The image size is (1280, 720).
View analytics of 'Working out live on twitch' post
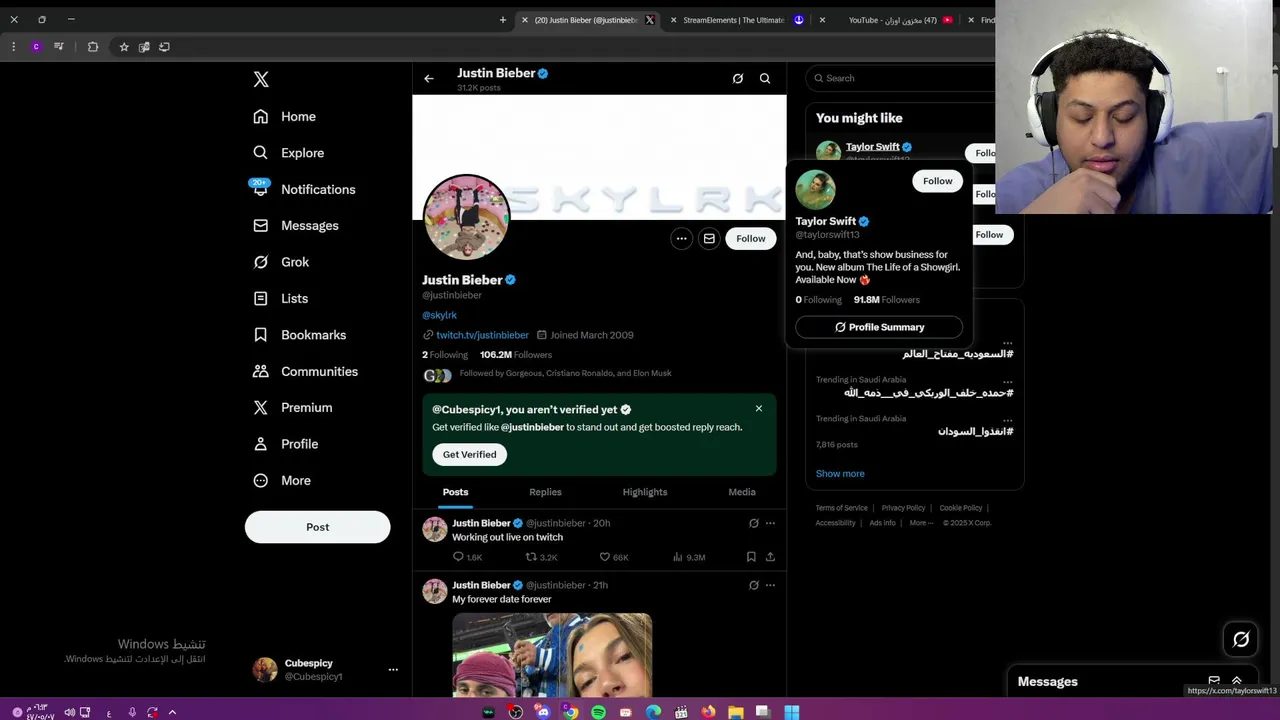tap(689, 557)
